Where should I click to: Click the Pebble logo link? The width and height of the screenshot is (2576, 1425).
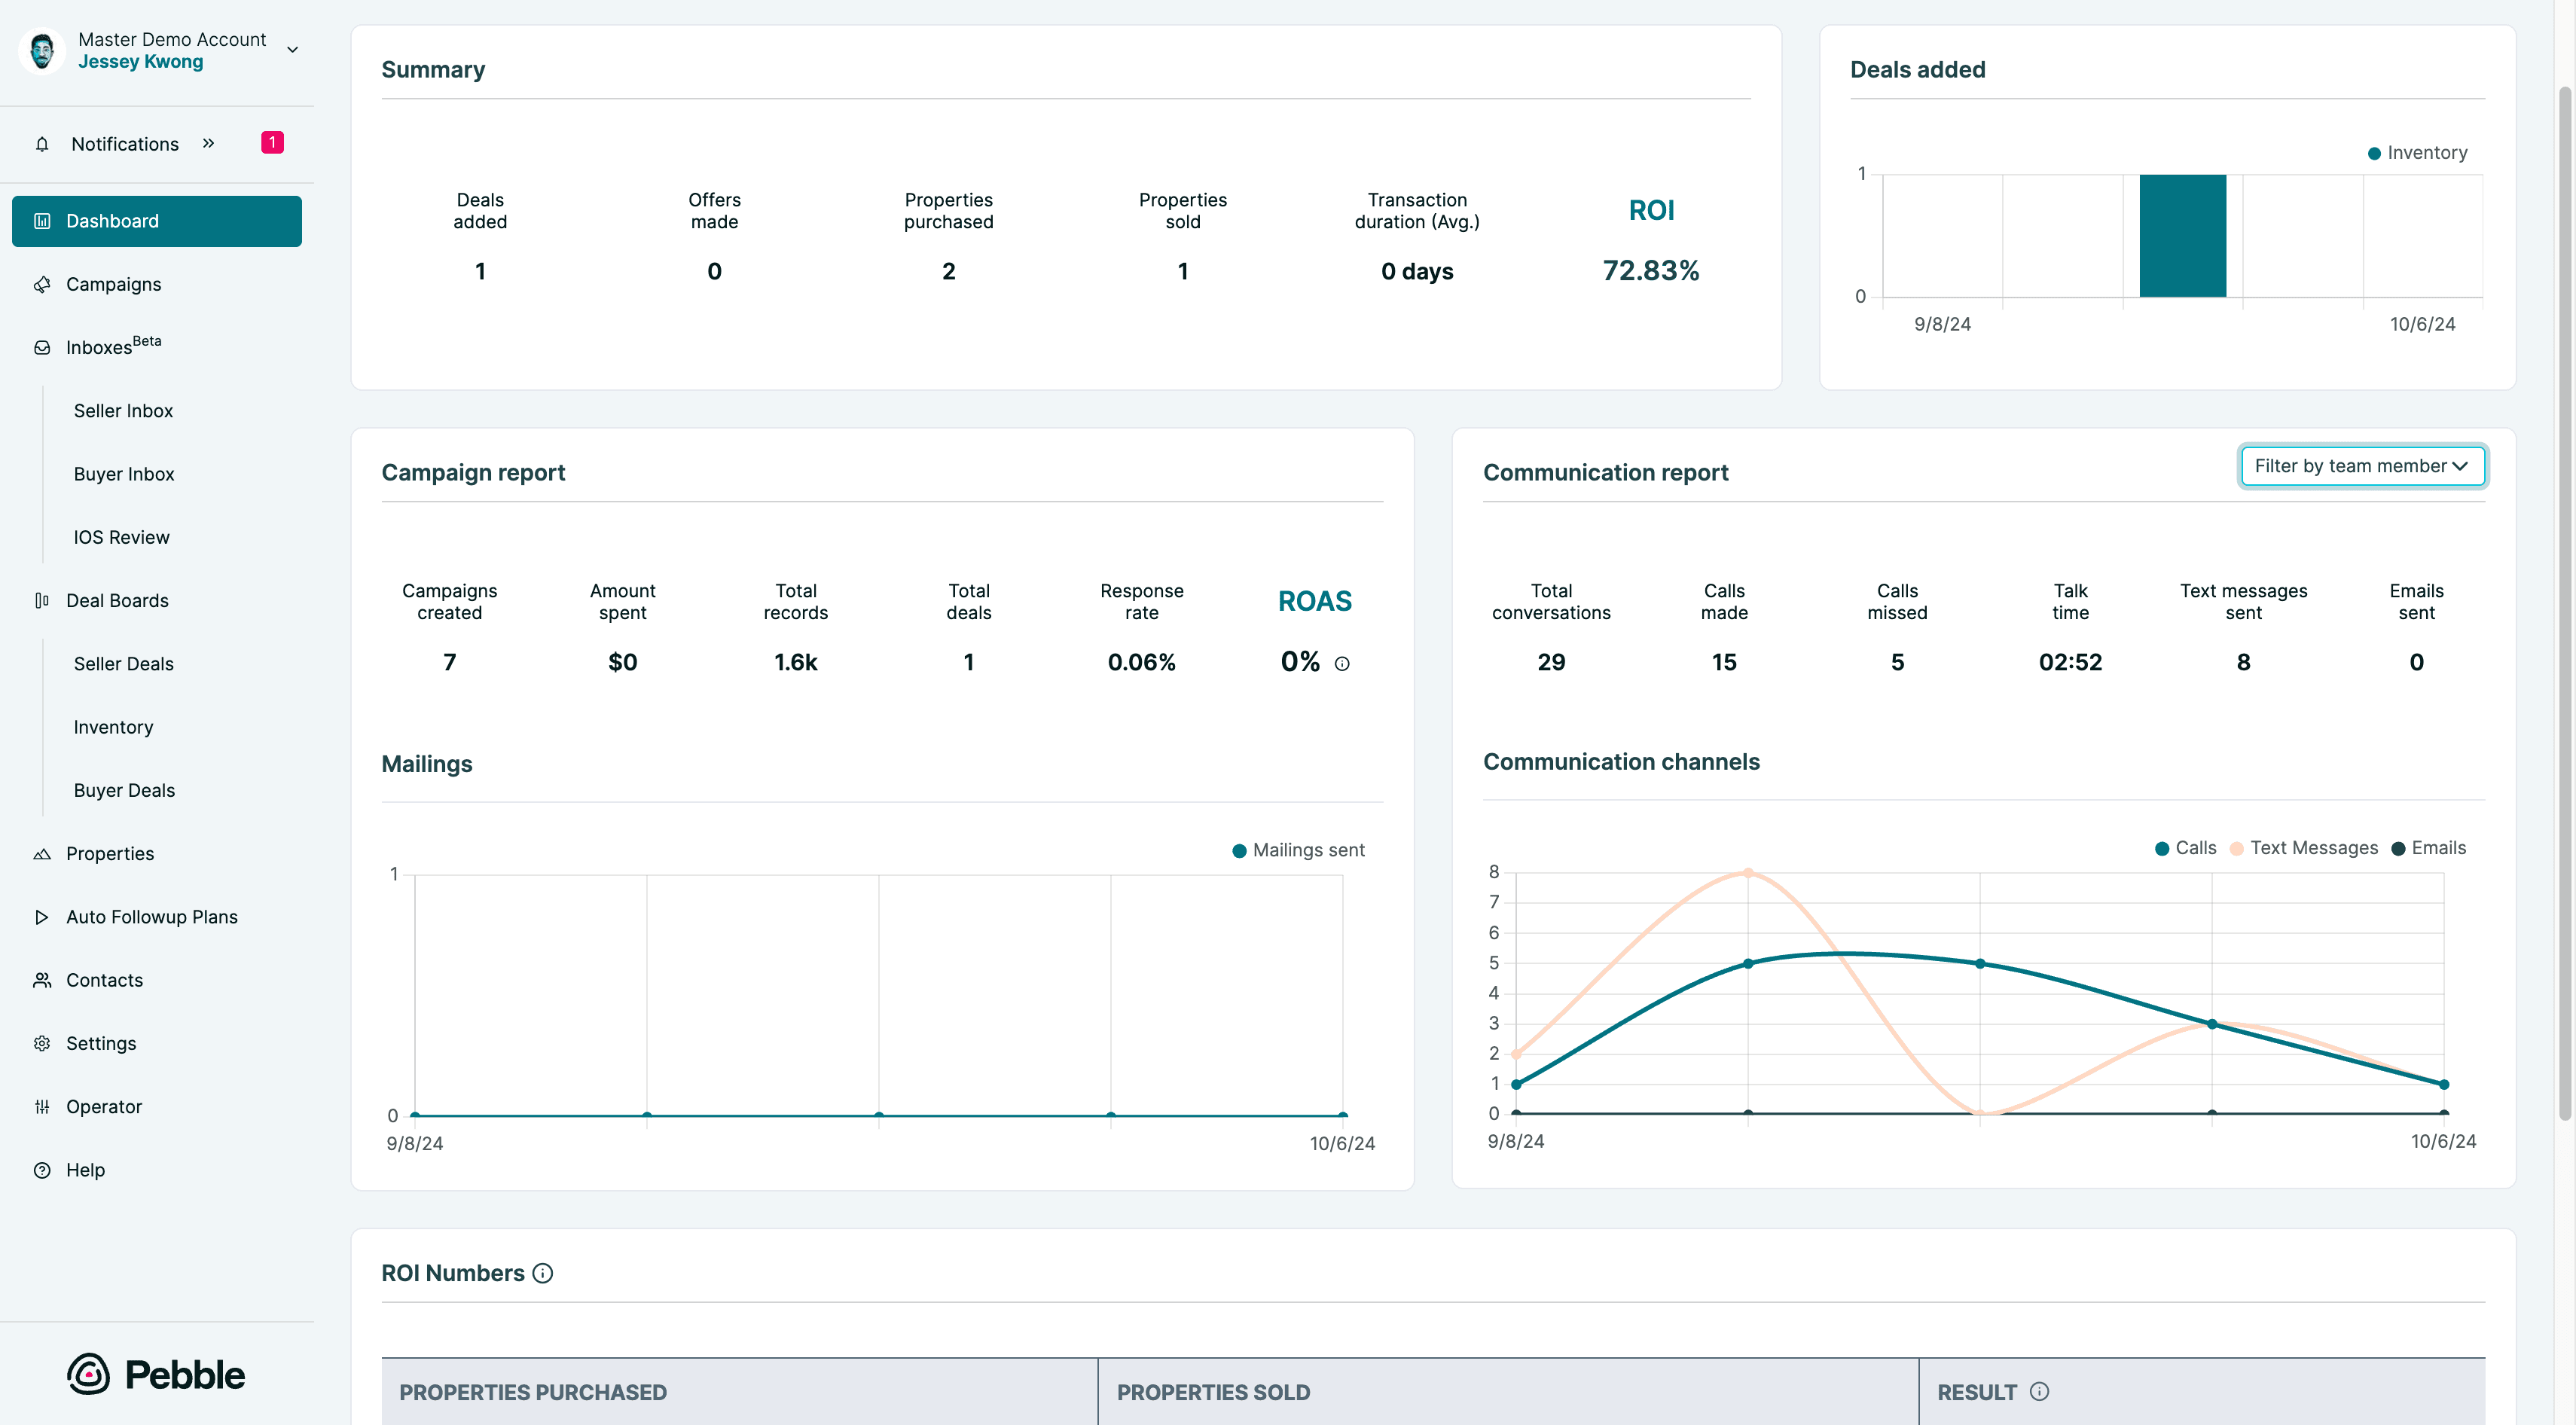[156, 1374]
